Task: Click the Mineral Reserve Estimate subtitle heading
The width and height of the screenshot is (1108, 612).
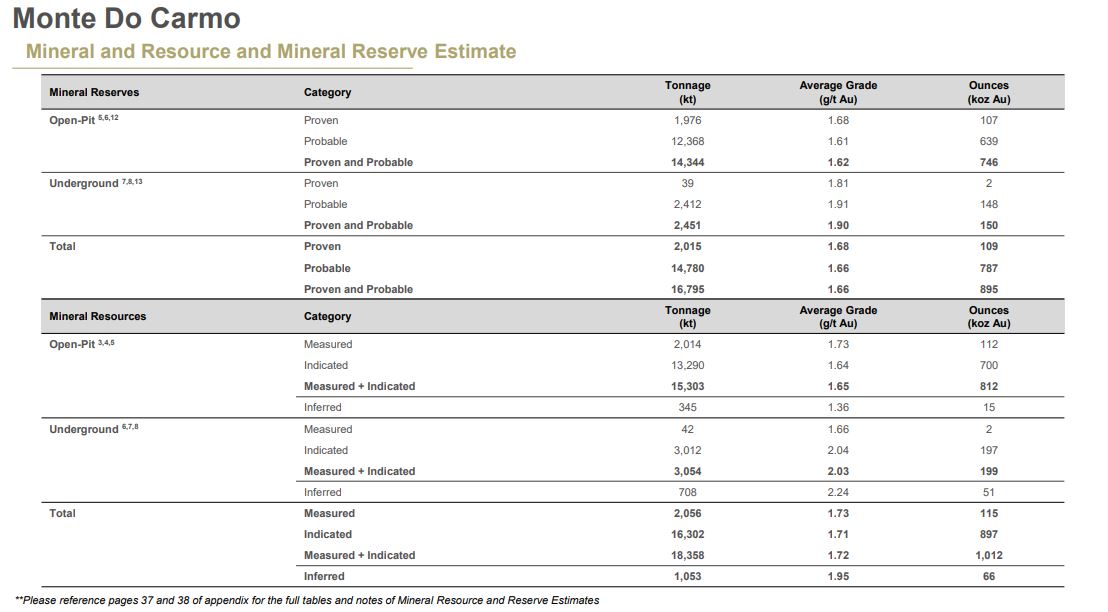Action: 271,51
